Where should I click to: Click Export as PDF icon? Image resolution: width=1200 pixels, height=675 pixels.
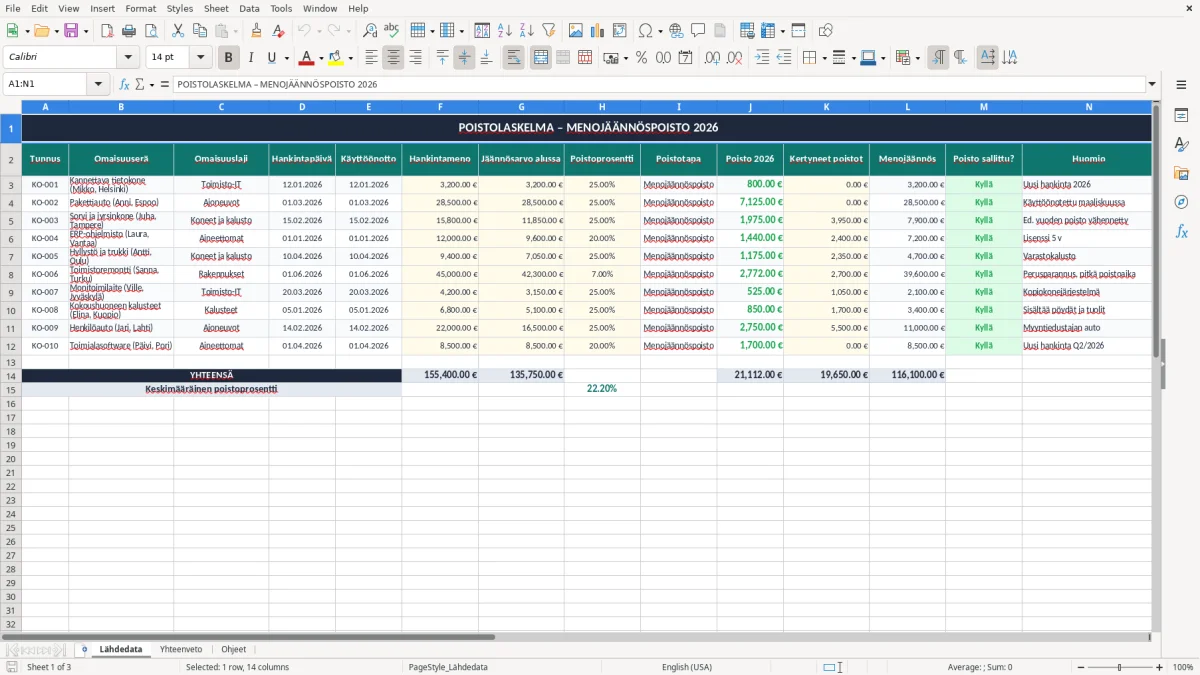coord(107,31)
